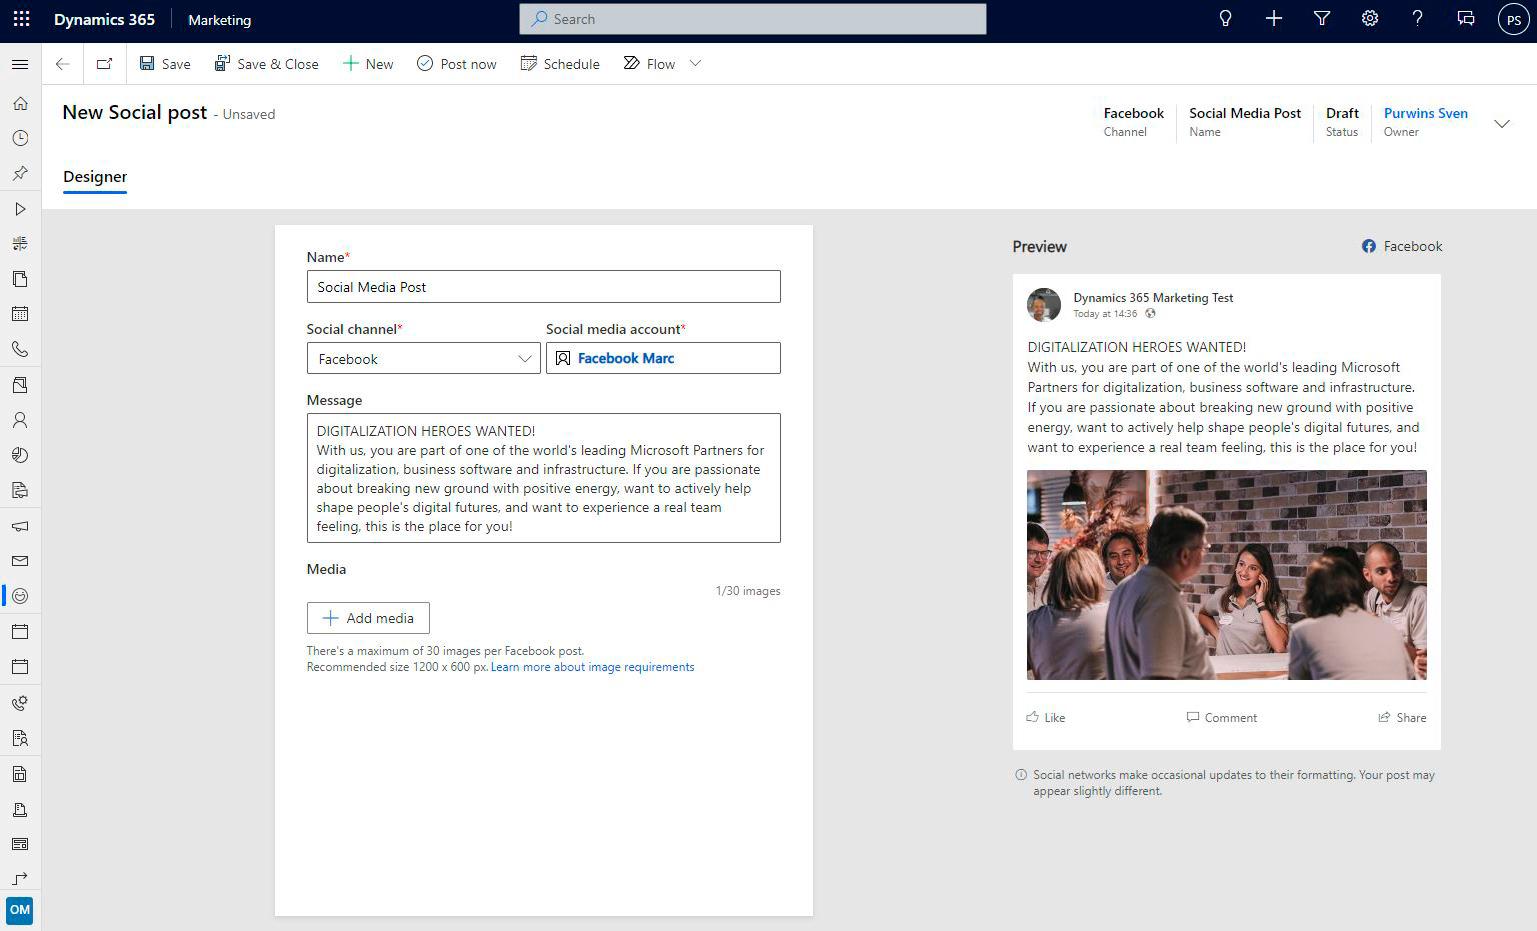Click the '1/30 images' counter text
Image resolution: width=1537 pixels, height=931 pixels.
coord(748,591)
